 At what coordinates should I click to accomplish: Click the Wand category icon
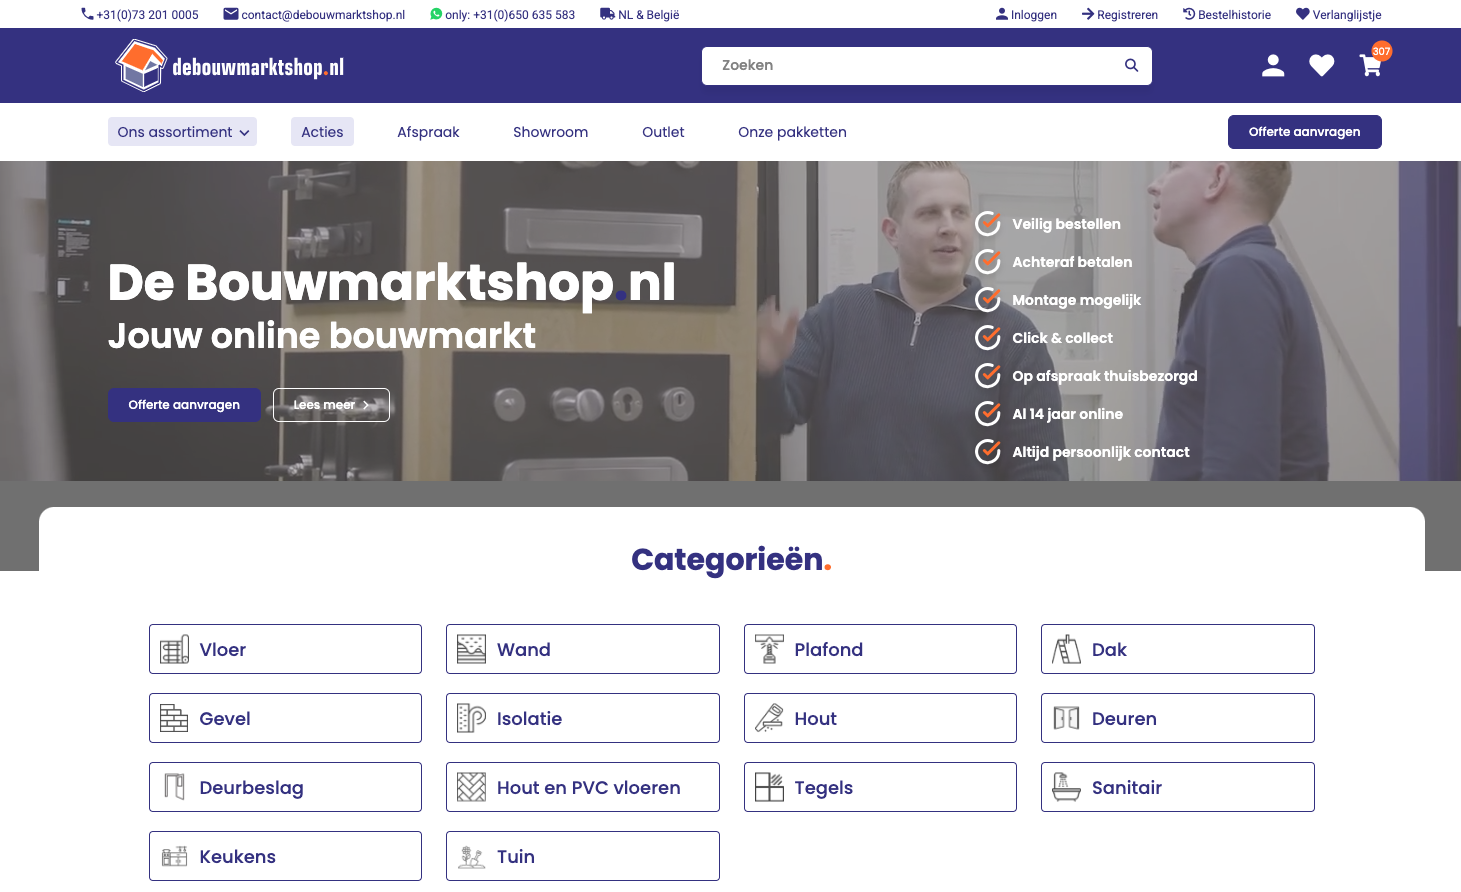tap(471, 650)
